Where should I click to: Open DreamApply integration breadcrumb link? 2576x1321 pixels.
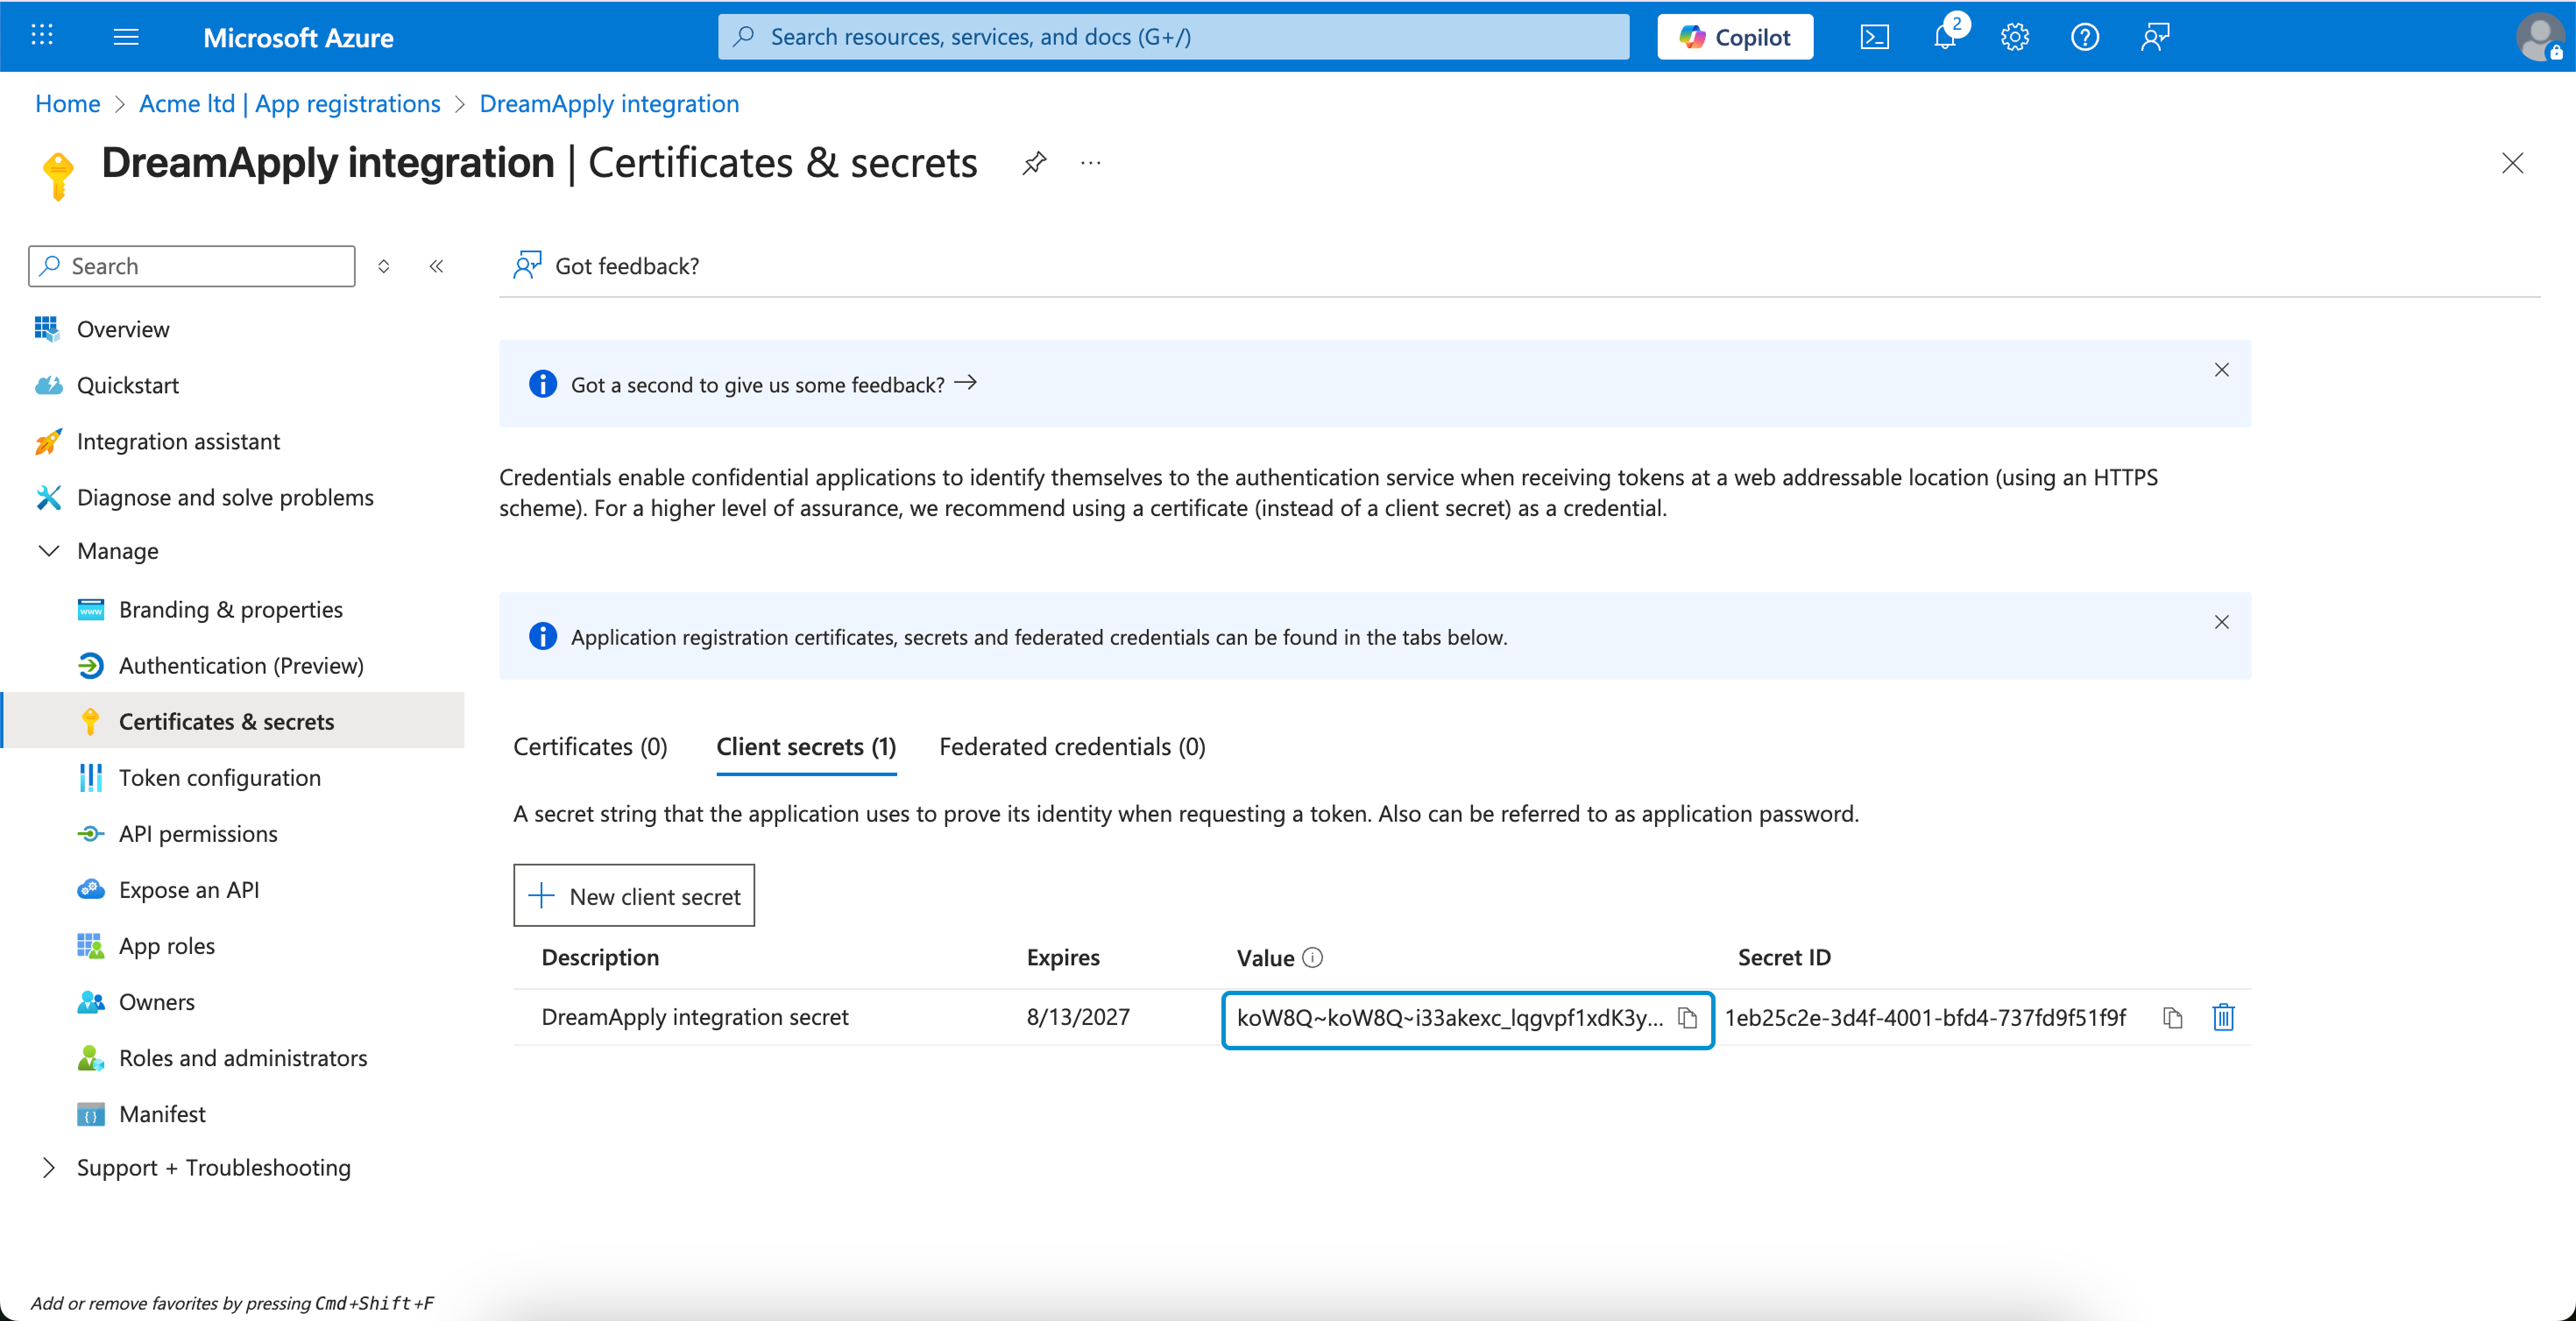[609, 104]
